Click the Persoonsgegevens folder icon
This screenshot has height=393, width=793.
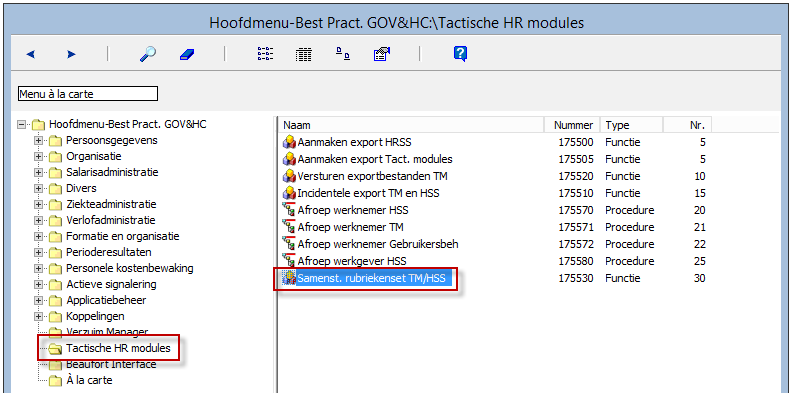pyautogui.click(x=56, y=141)
